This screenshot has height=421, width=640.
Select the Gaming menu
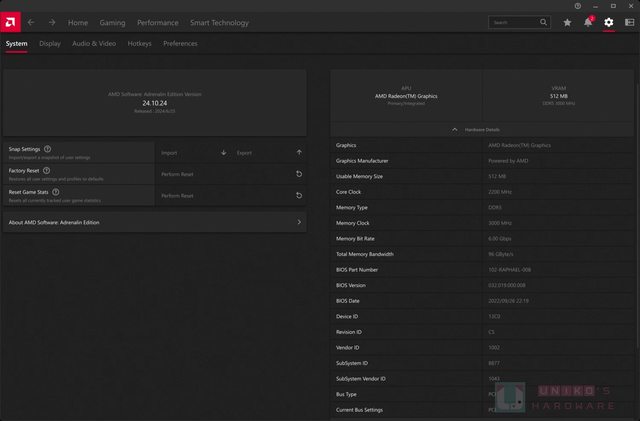tap(112, 22)
